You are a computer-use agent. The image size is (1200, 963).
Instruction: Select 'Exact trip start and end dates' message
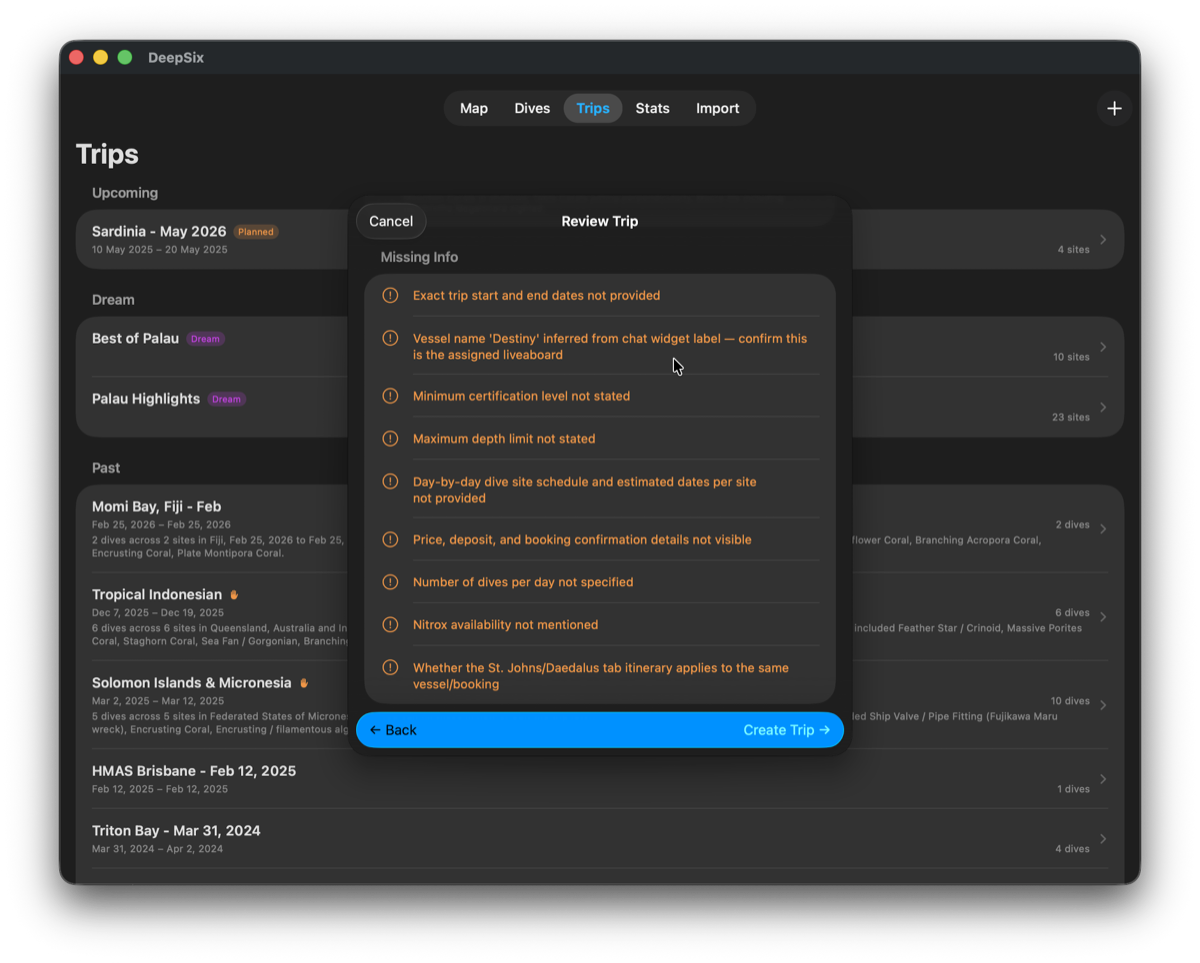(x=536, y=295)
